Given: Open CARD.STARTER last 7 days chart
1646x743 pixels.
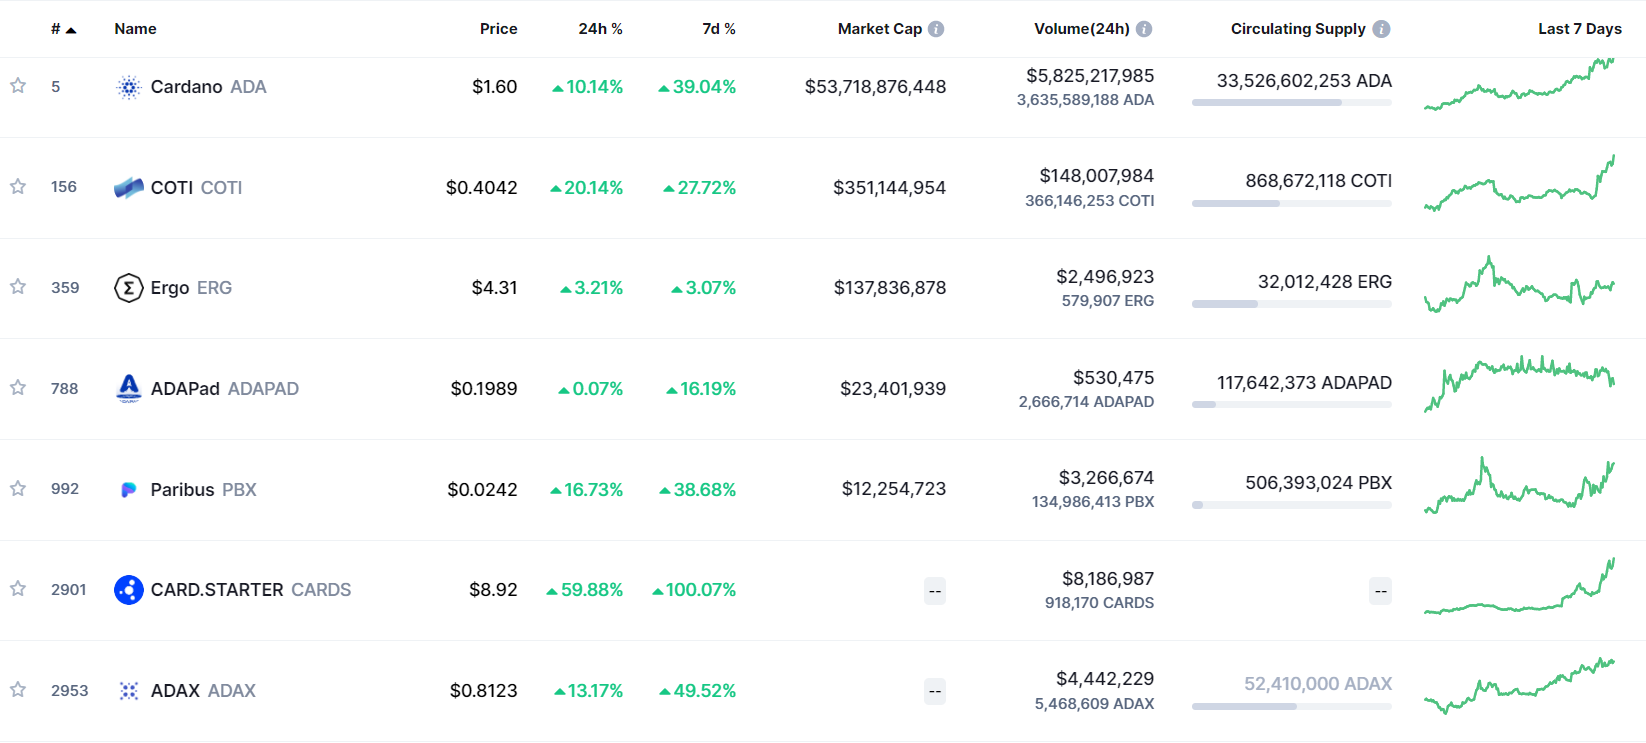Looking at the screenshot, I should click(x=1519, y=586).
